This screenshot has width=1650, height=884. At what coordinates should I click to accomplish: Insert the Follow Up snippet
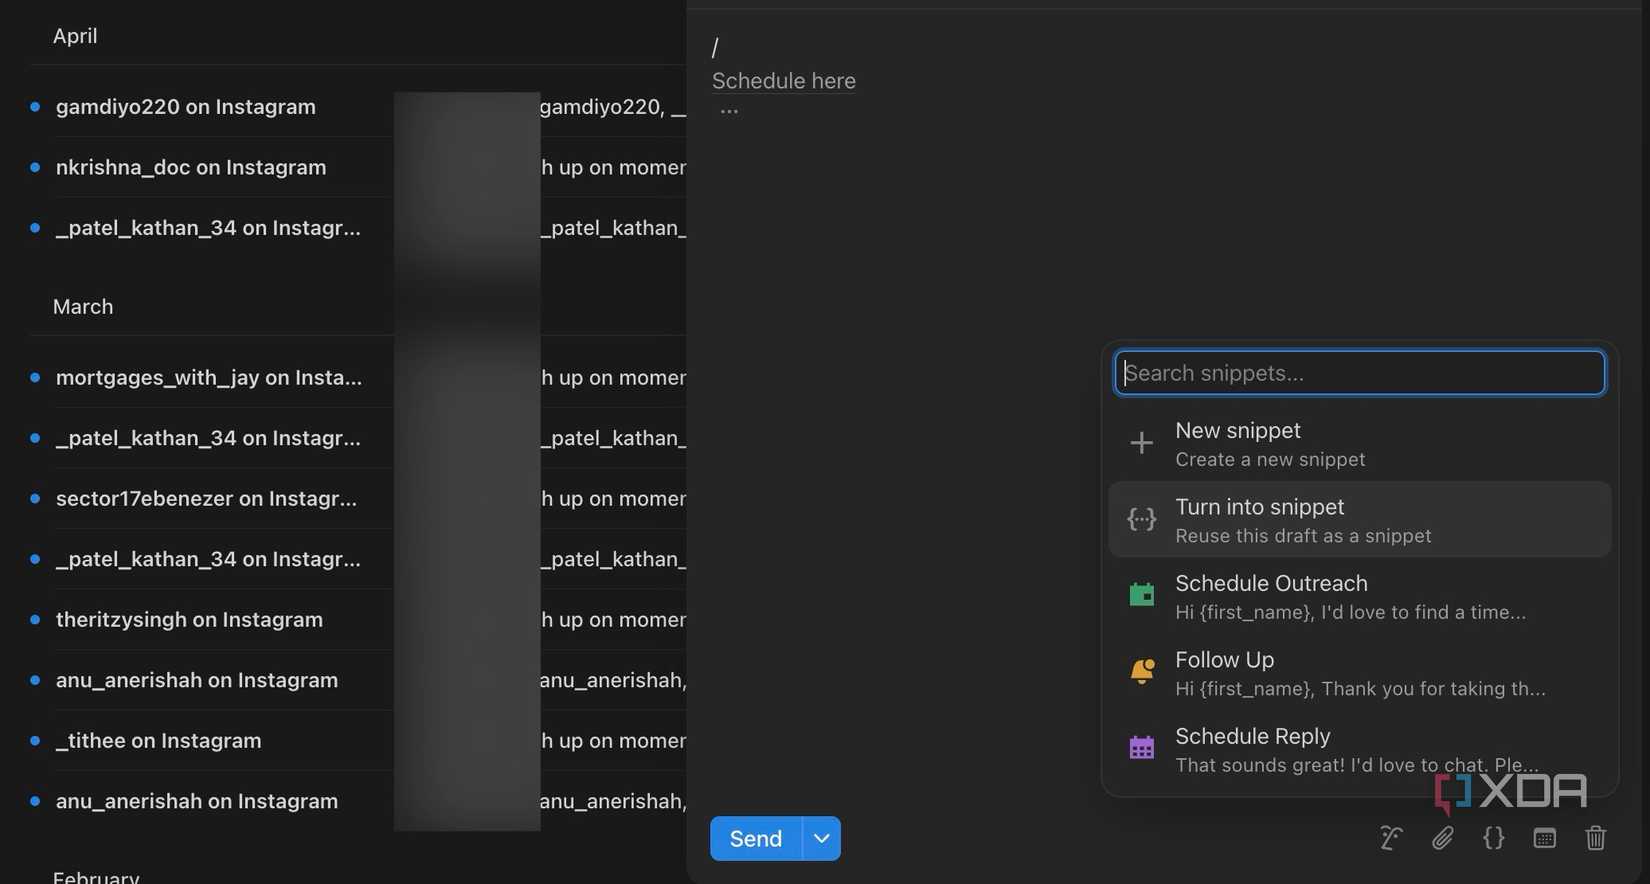coord(1360,673)
